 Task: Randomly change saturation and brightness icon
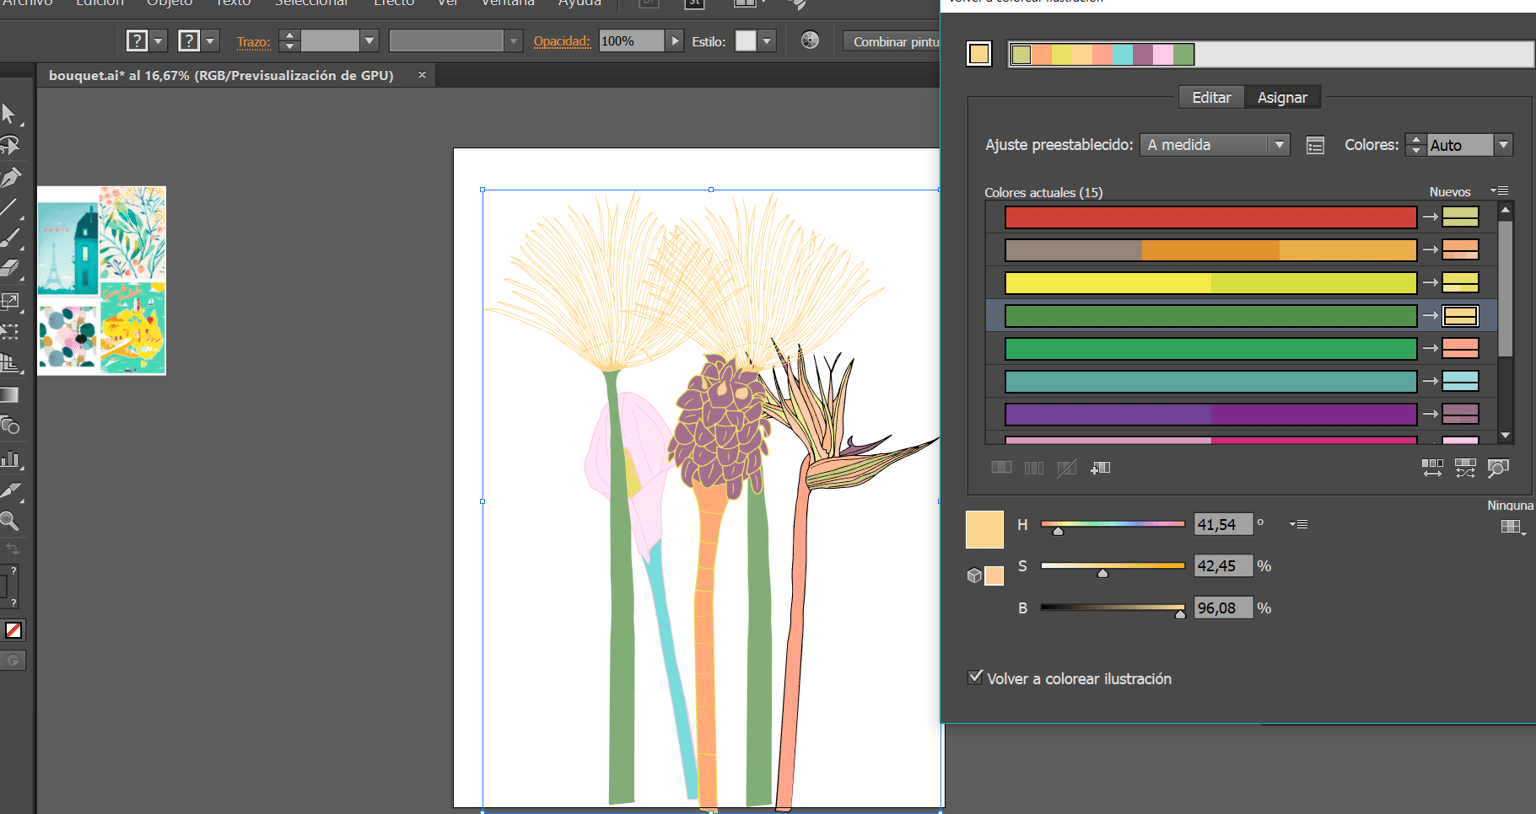coord(1465,468)
